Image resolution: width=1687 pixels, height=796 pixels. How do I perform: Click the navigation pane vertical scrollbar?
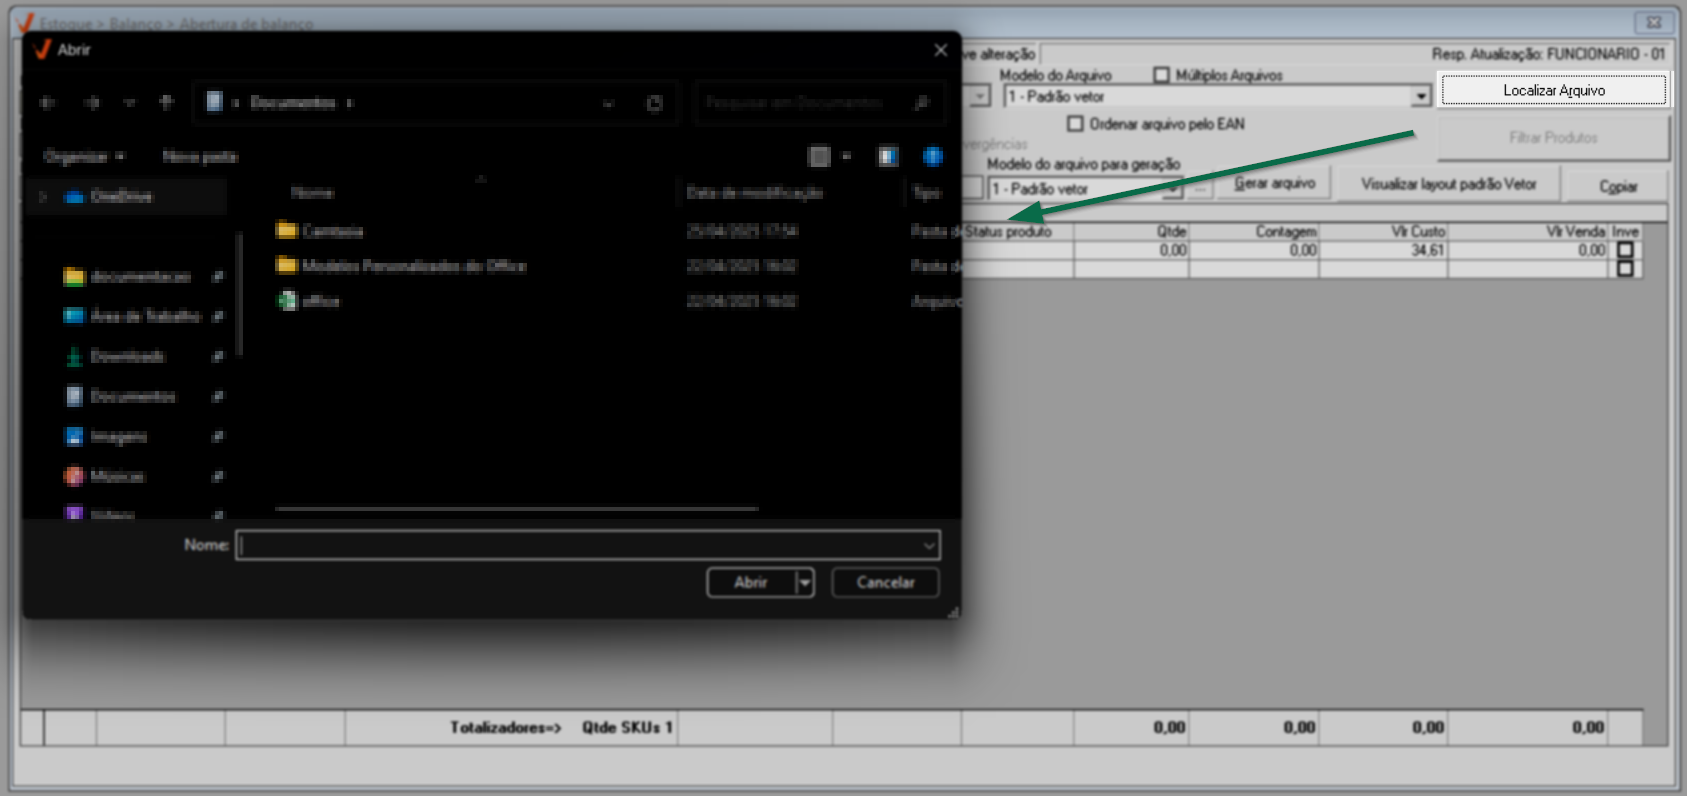click(239, 295)
